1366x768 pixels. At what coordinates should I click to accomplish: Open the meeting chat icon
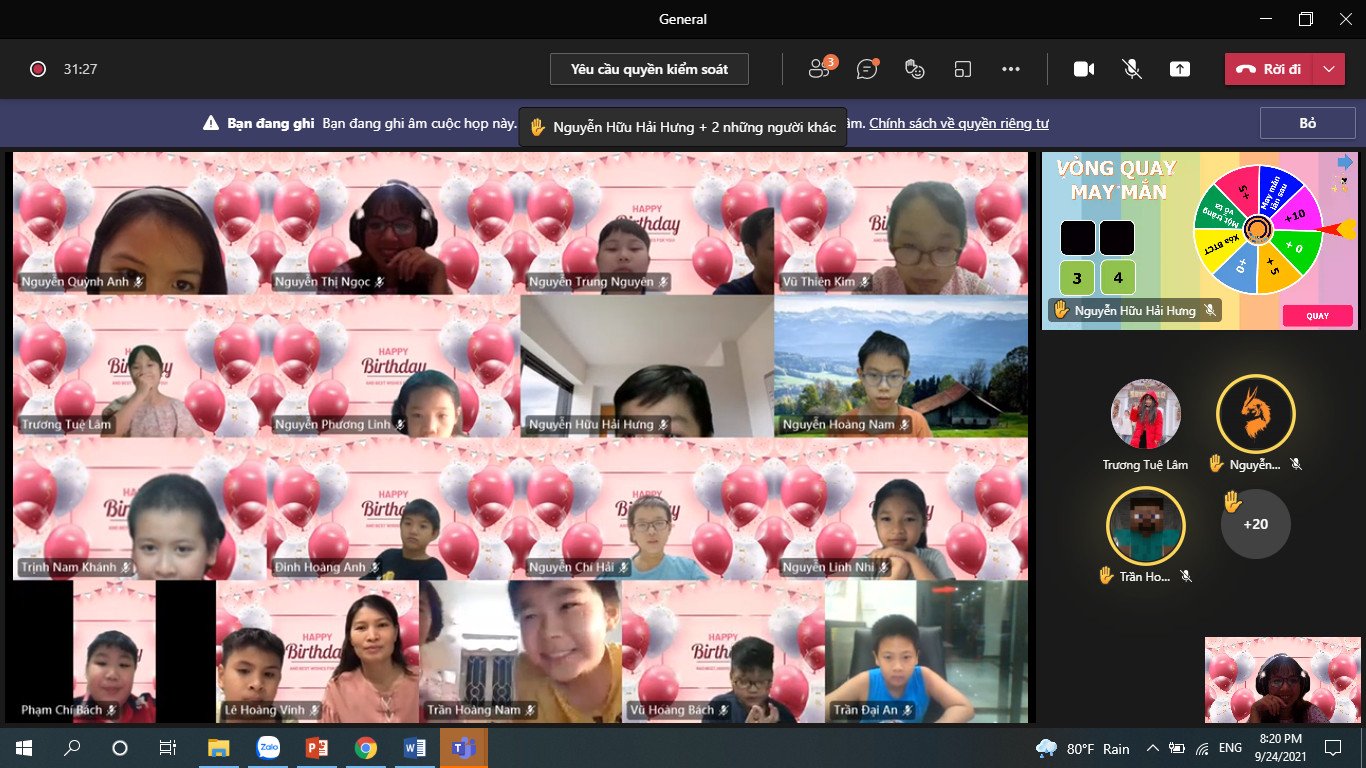tap(867, 69)
